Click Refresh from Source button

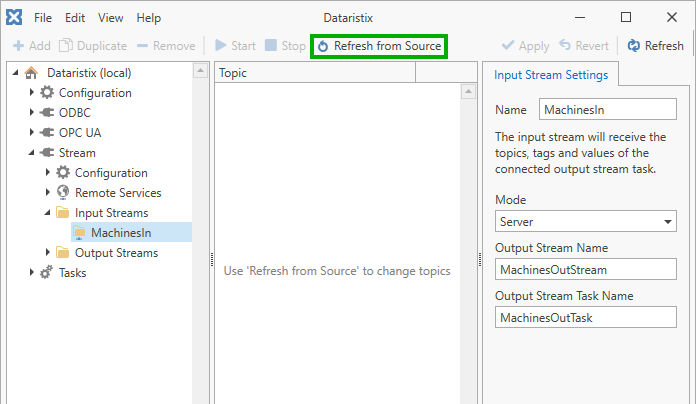point(379,46)
